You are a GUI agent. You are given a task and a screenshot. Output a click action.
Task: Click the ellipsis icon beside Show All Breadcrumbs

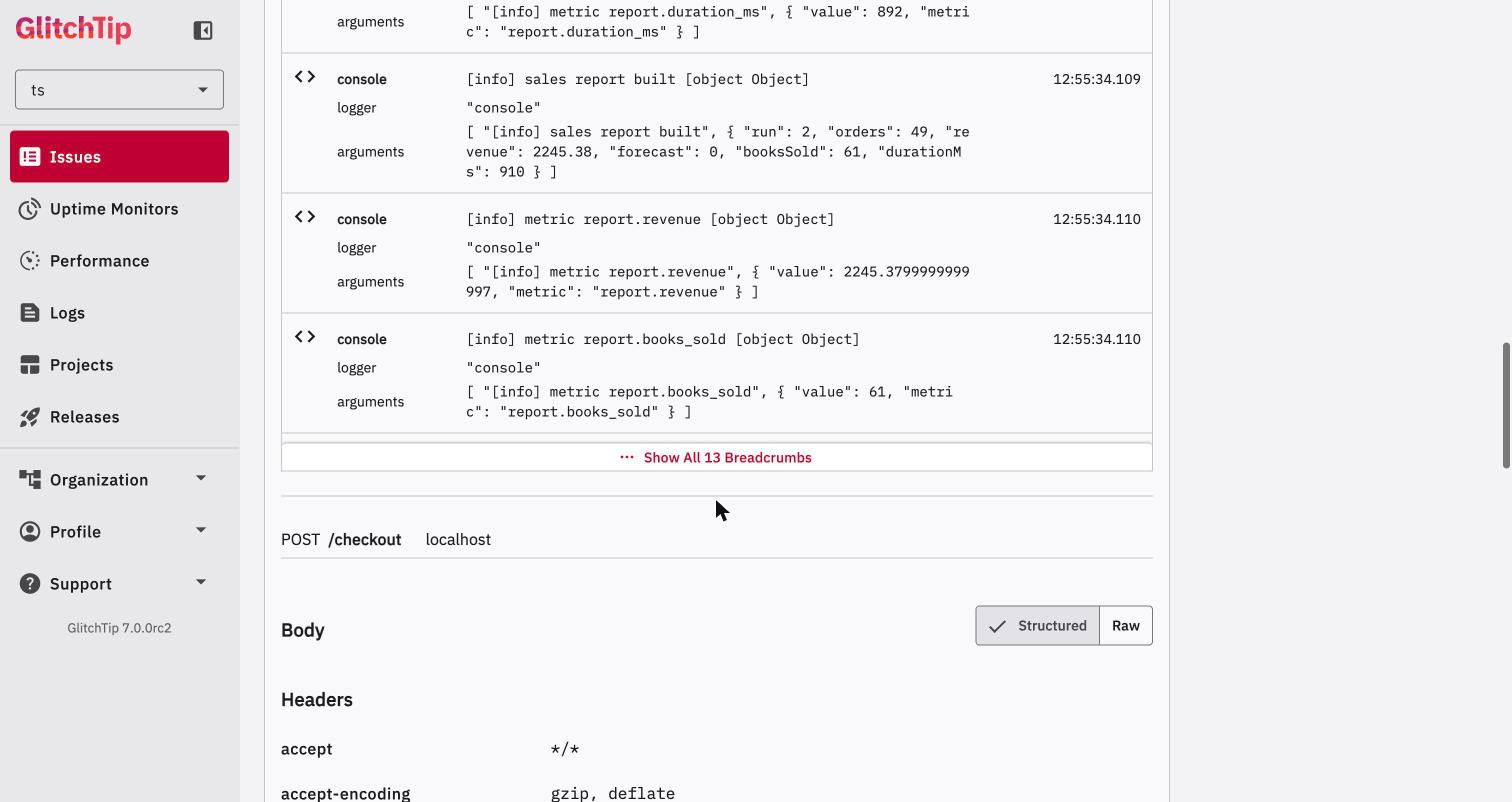pyautogui.click(x=627, y=457)
